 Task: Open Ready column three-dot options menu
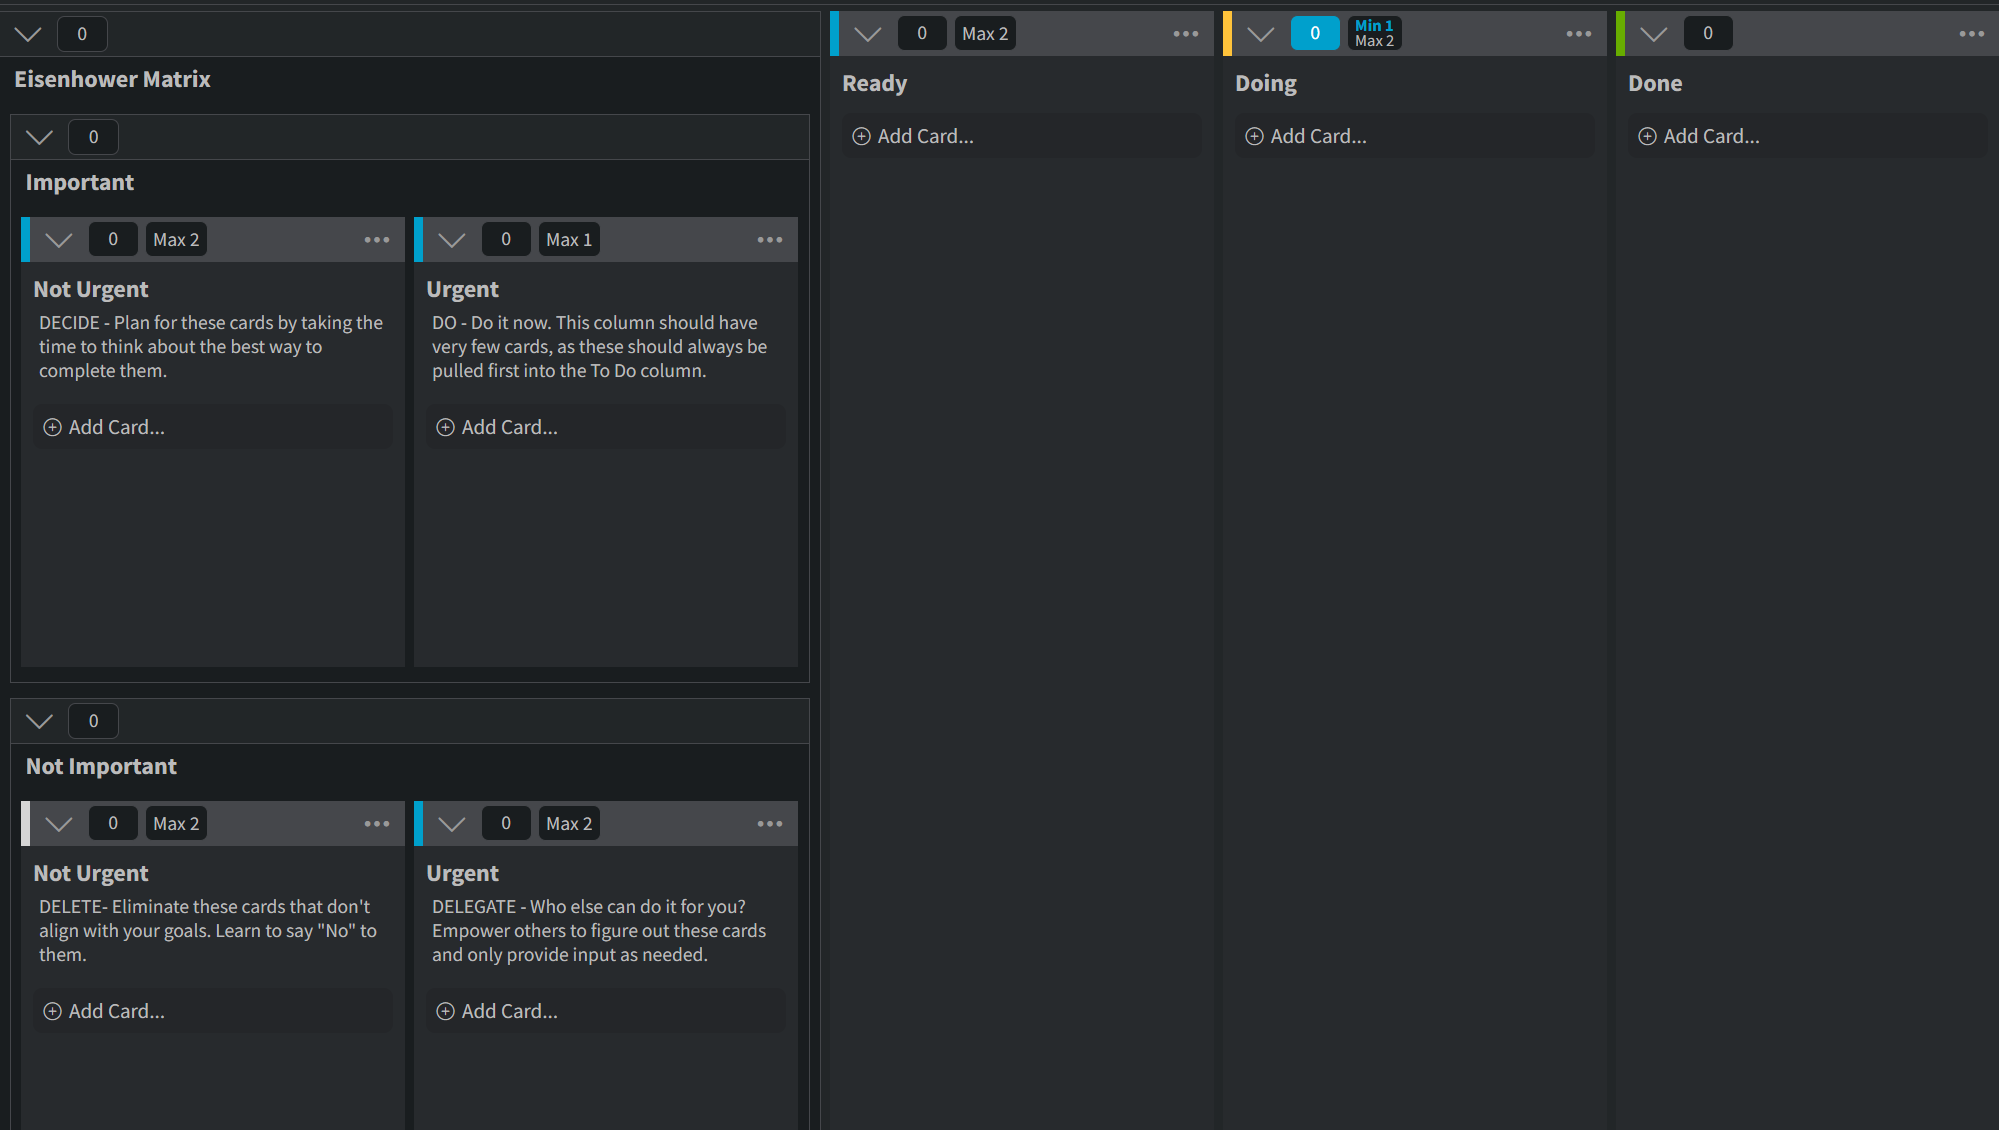coord(1186,34)
